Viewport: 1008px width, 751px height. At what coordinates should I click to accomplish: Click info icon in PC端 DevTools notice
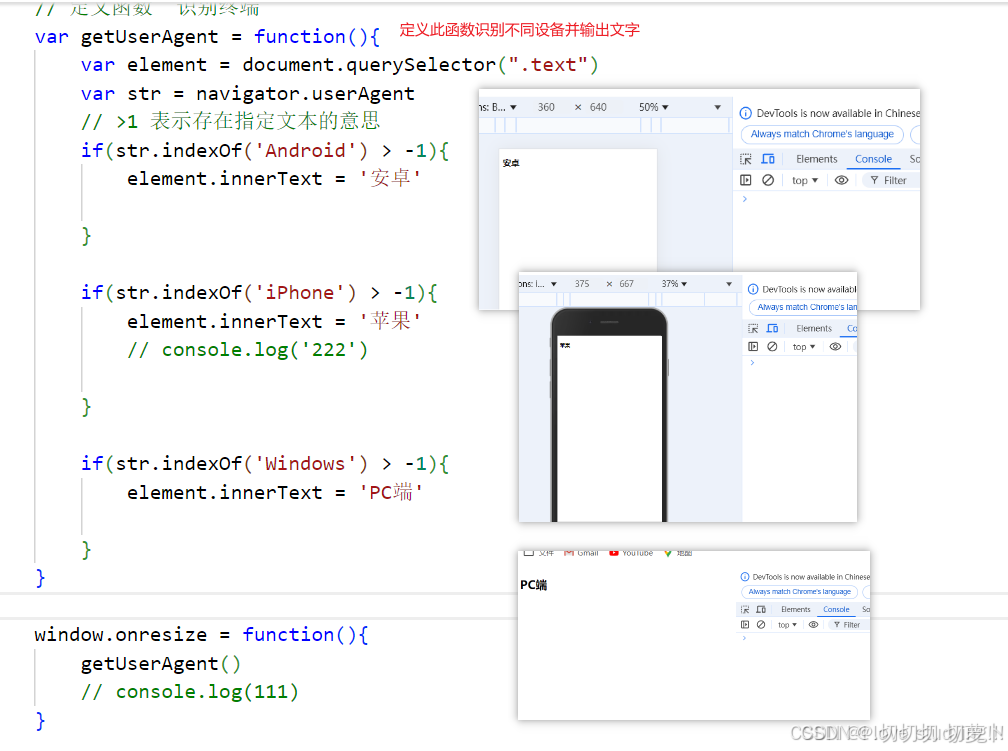[745, 577]
